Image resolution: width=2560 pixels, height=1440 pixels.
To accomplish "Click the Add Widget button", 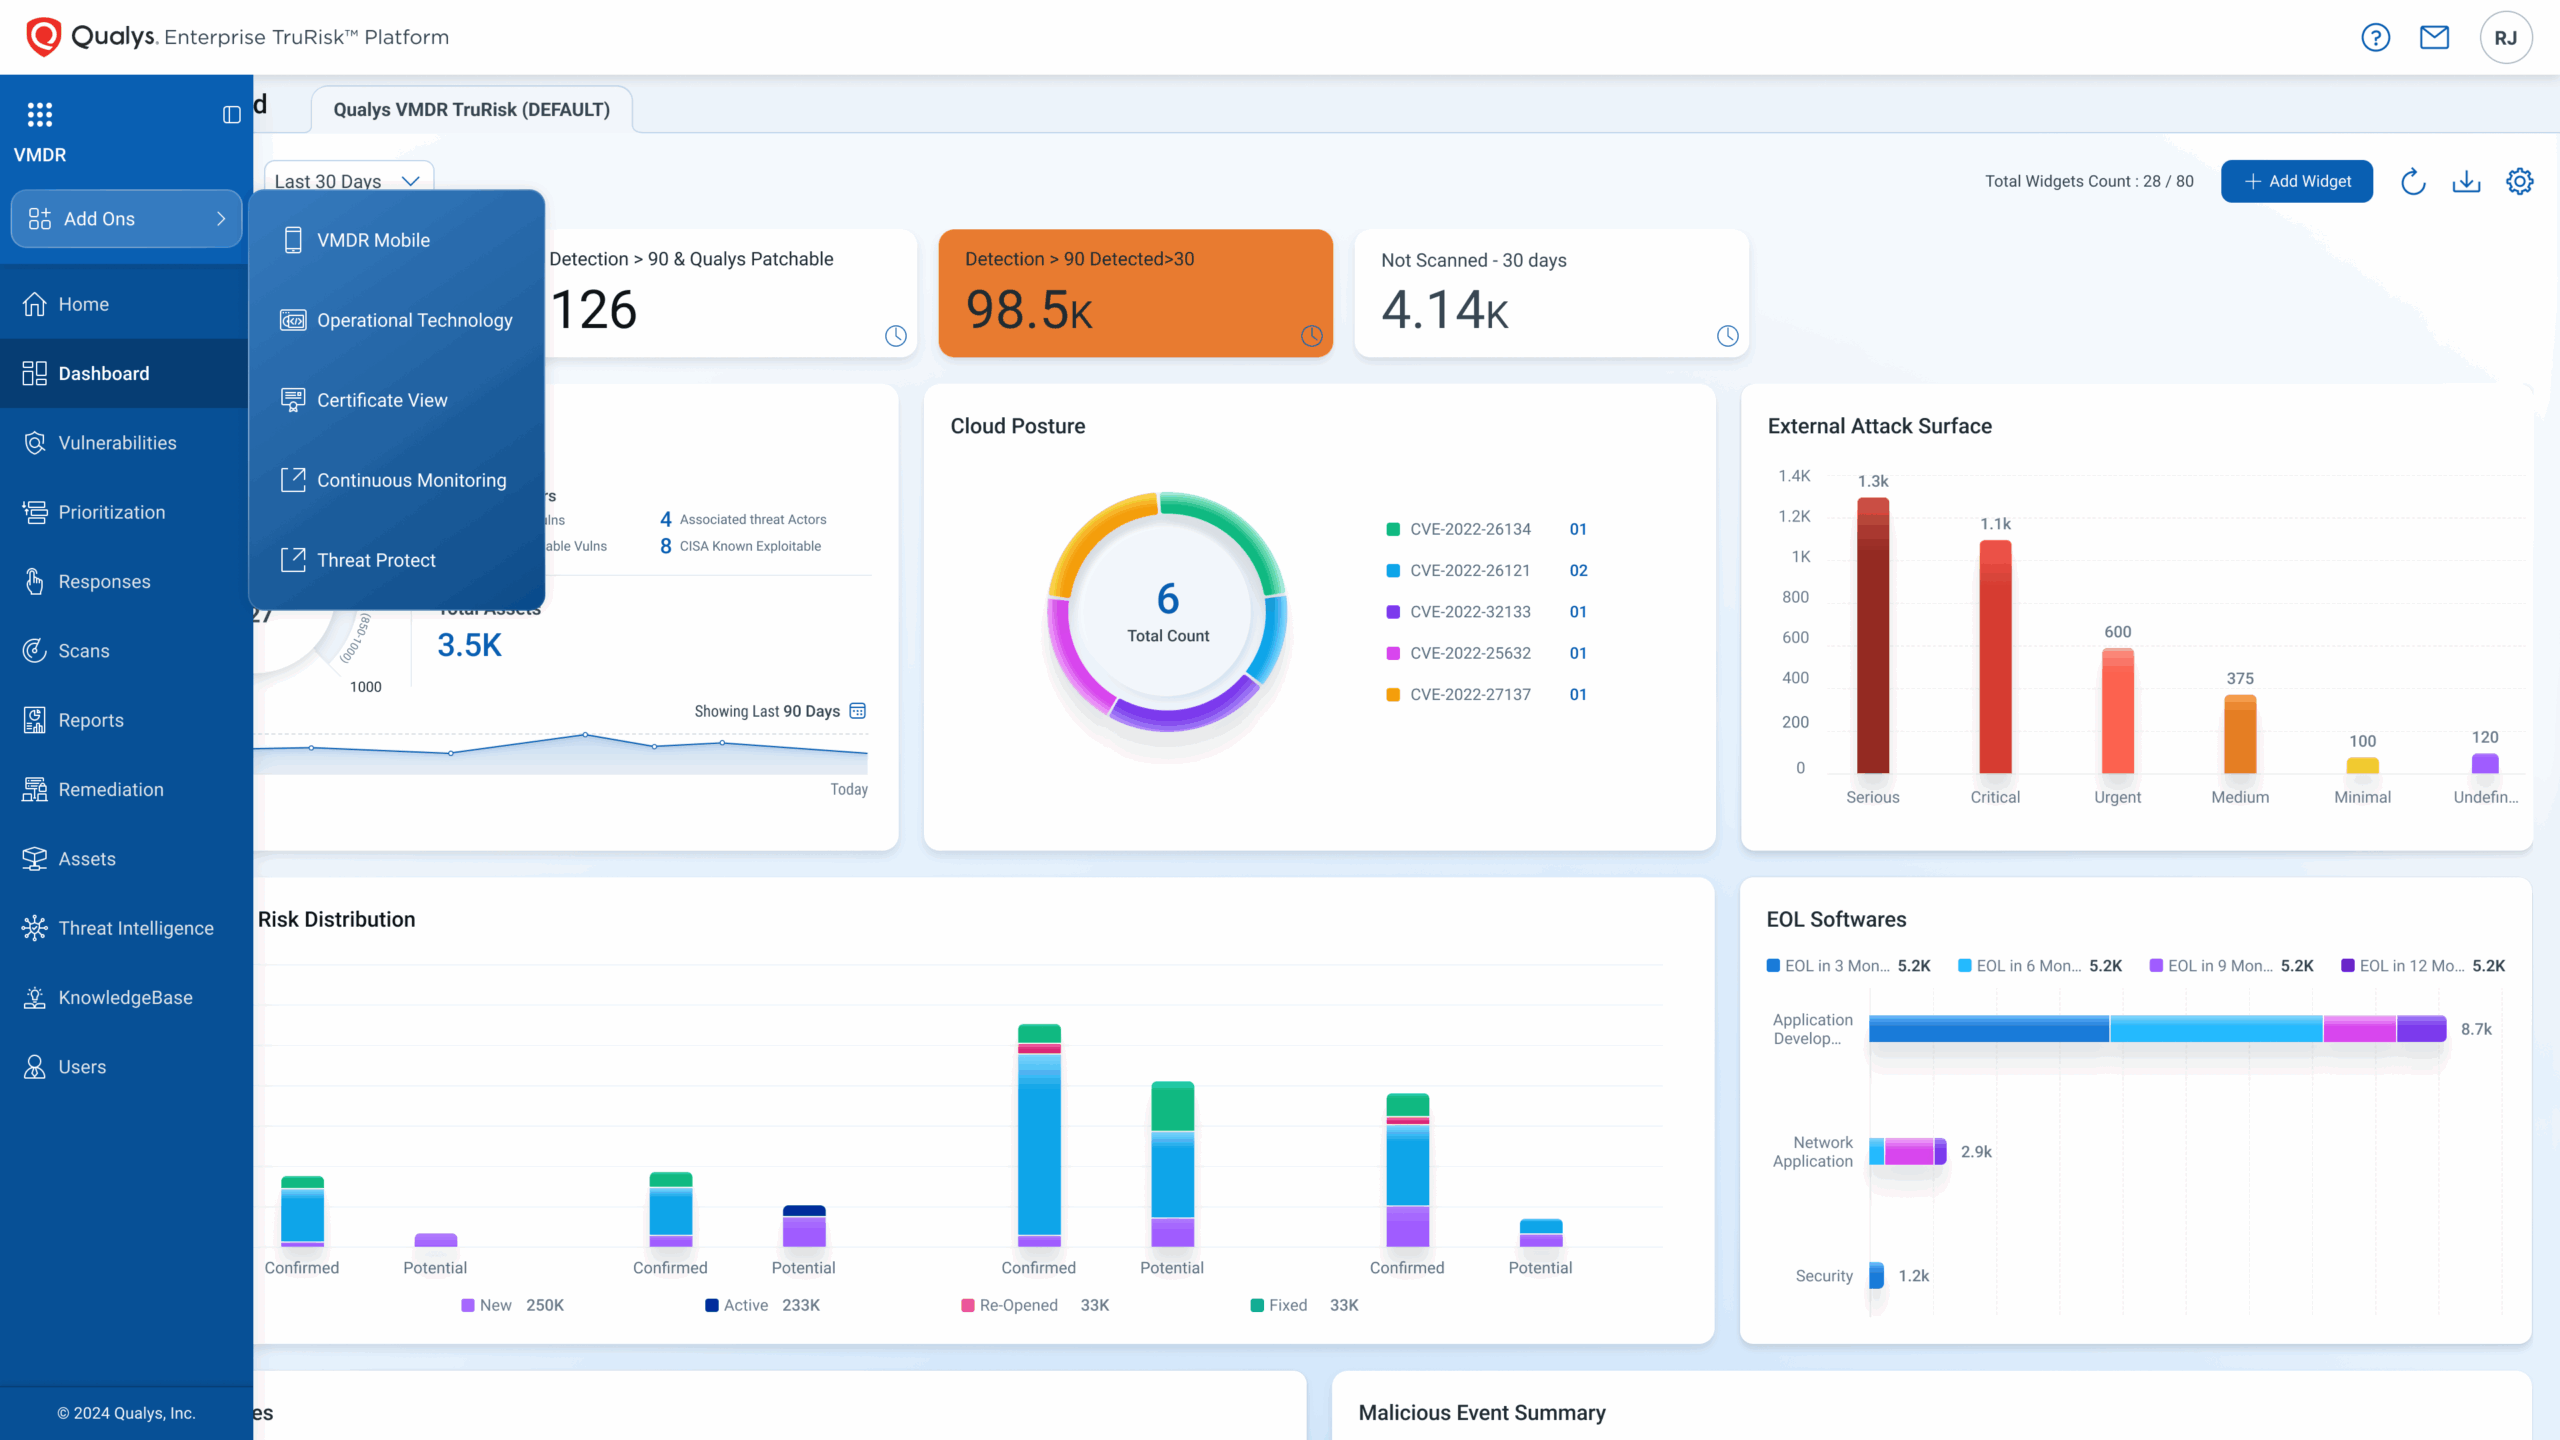I will tap(2297, 181).
